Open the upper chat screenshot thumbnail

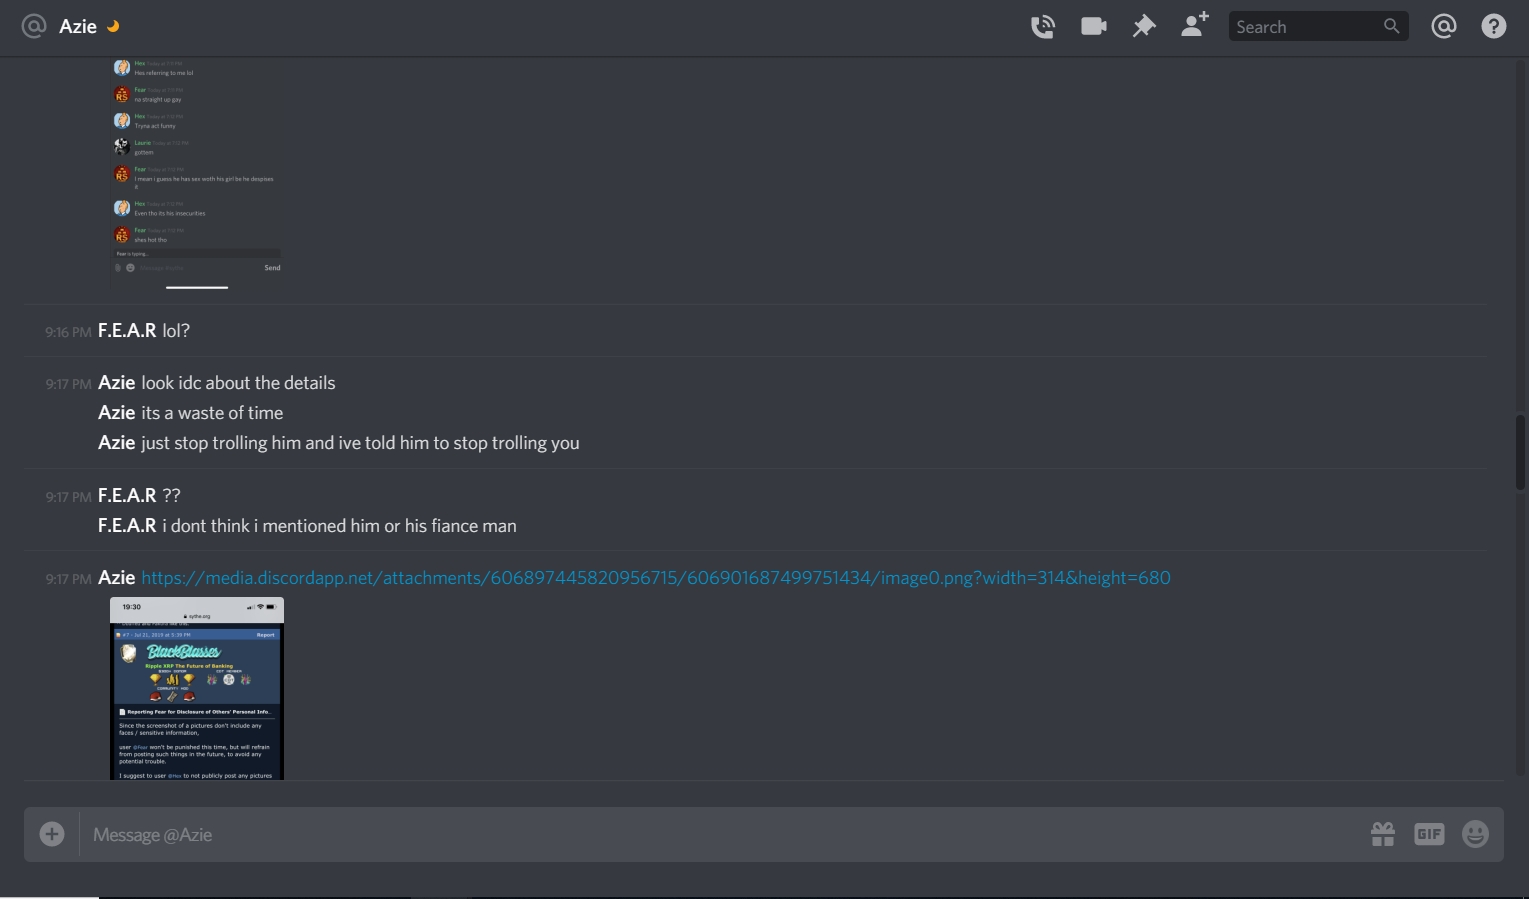[197, 174]
